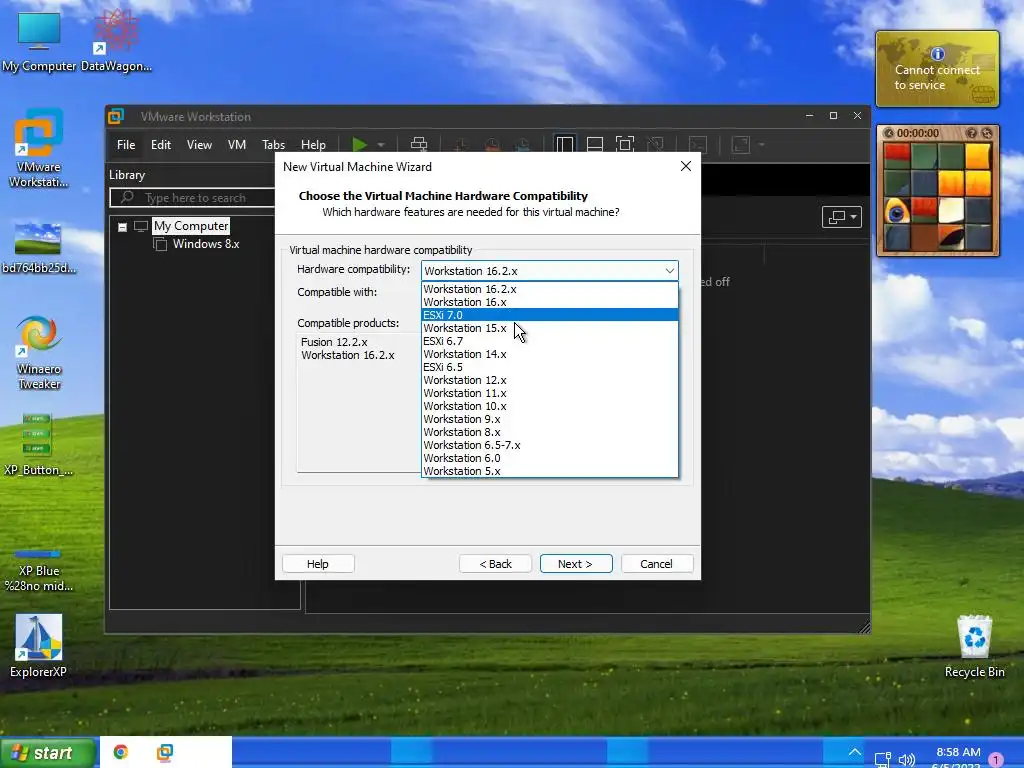
Task: Click the VMware Workstation taskbar button
Action: coord(165,752)
